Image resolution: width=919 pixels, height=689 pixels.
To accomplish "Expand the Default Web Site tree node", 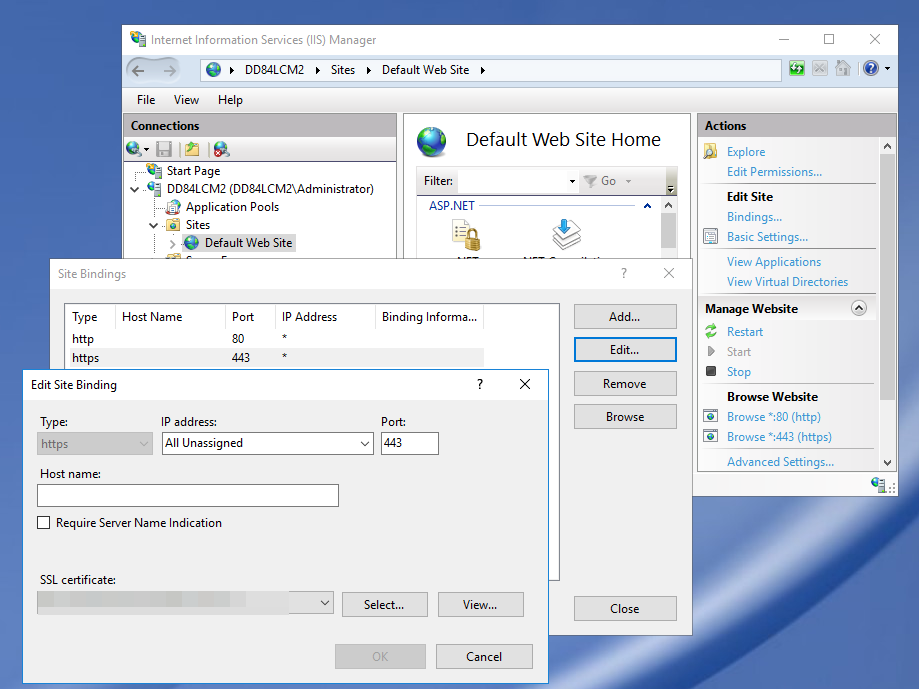I will coord(172,243).
